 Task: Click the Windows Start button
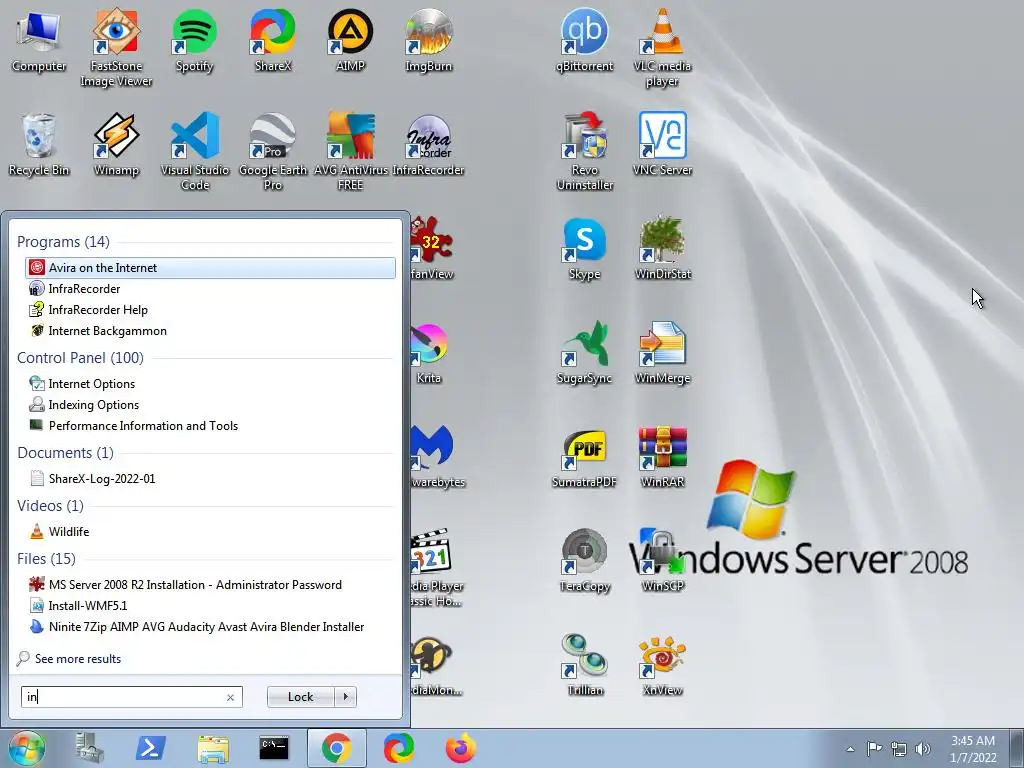27,748
